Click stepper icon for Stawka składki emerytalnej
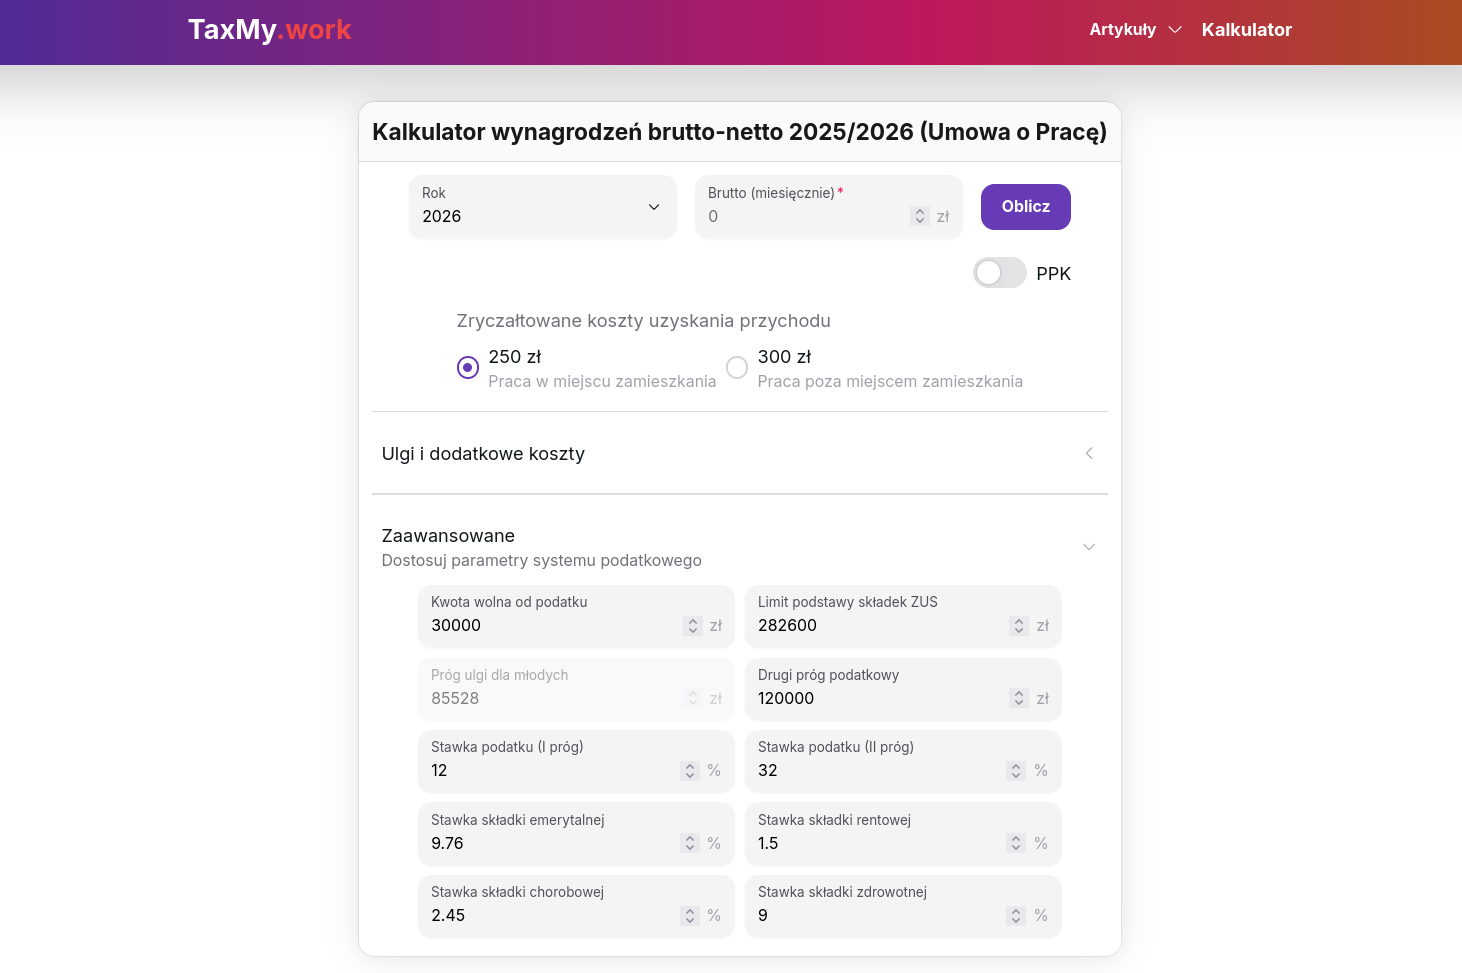The width and height of the screenshot is (1462, 973). 689,843
